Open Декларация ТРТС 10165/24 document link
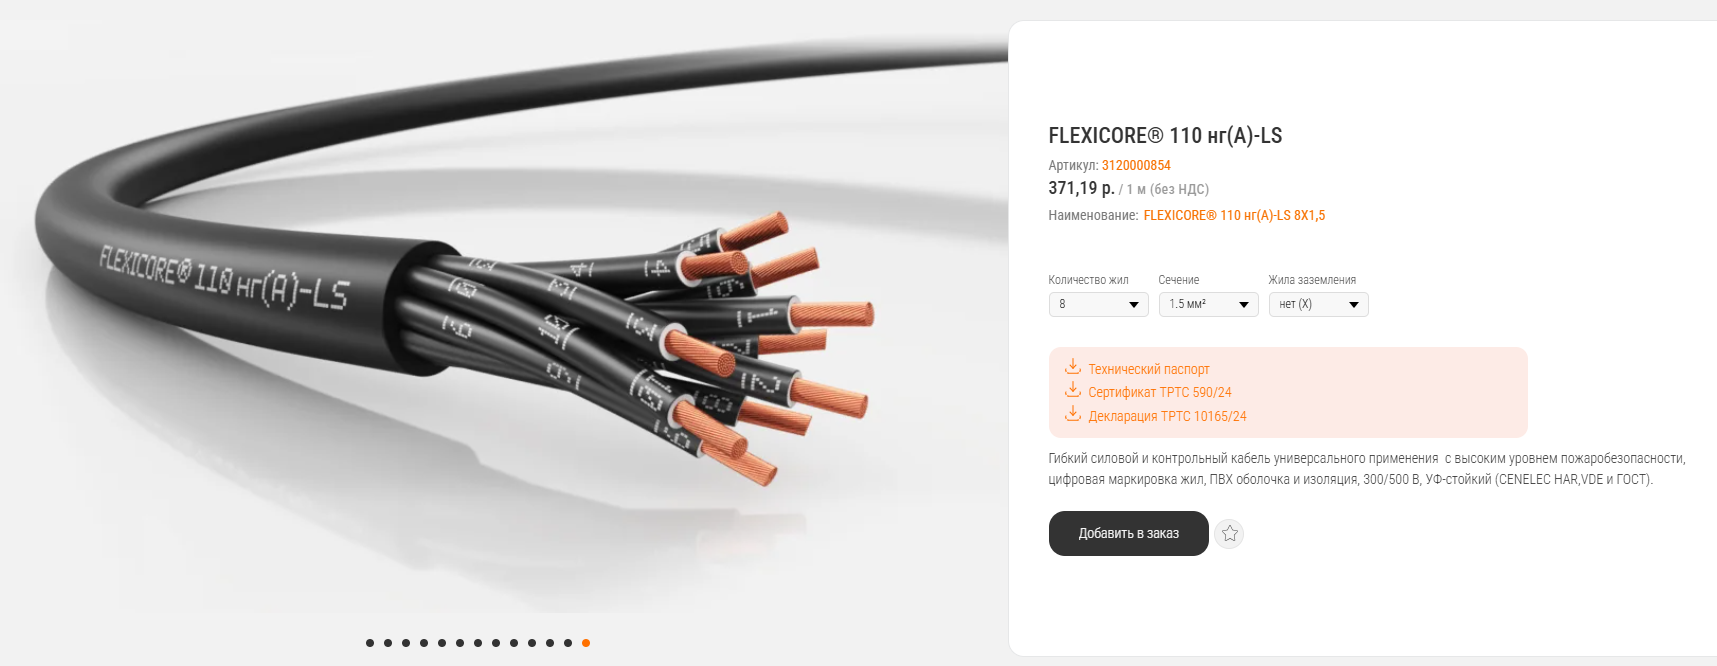Image resolution: width=1717 pixels, height=666 pixels. (x=1167, y=417)
